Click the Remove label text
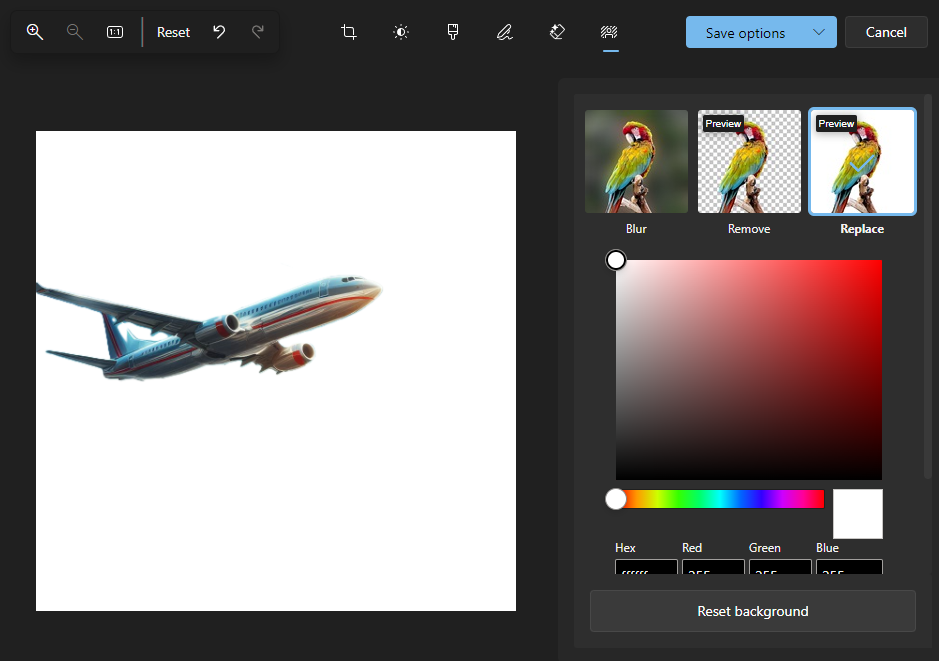This screenshot has height=661, width=939. pyautogui.click(x=749, y=229)
